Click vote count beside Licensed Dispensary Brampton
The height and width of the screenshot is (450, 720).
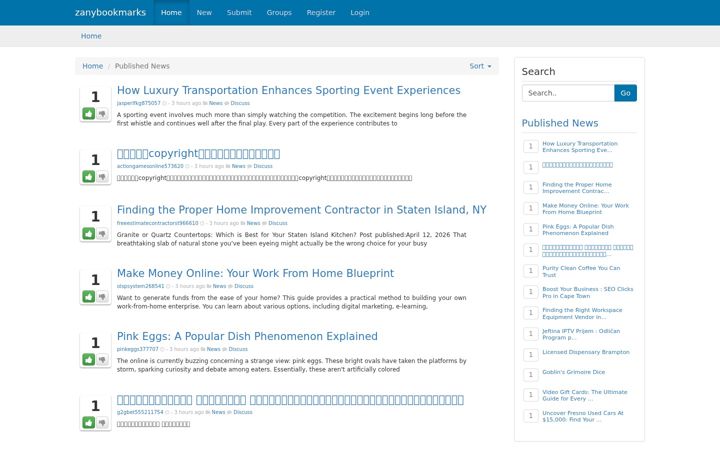click(531, 354)
